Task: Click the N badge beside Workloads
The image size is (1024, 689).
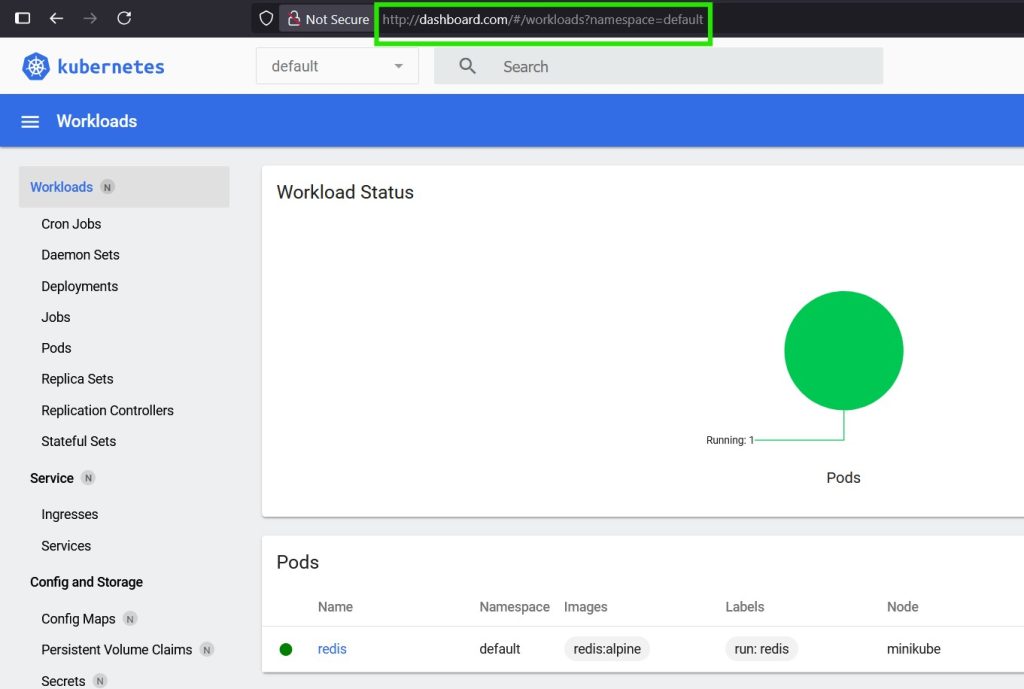Action: tap(108, 187)
